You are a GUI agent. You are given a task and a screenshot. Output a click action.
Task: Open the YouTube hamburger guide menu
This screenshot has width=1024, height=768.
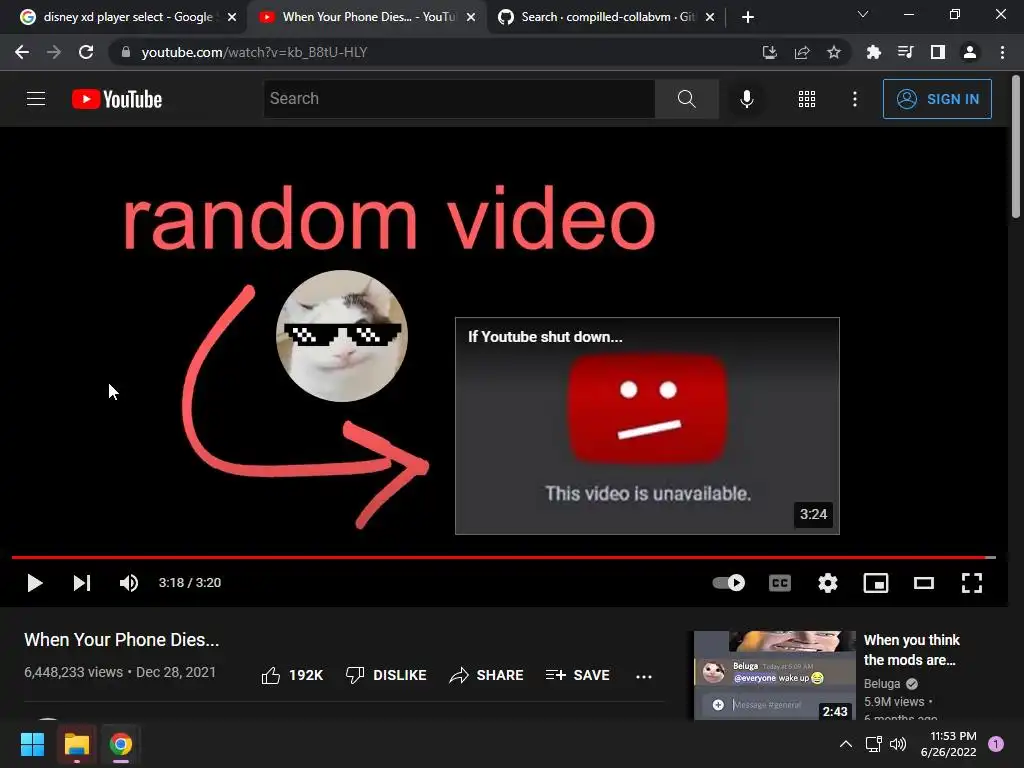tap(36, 99)
